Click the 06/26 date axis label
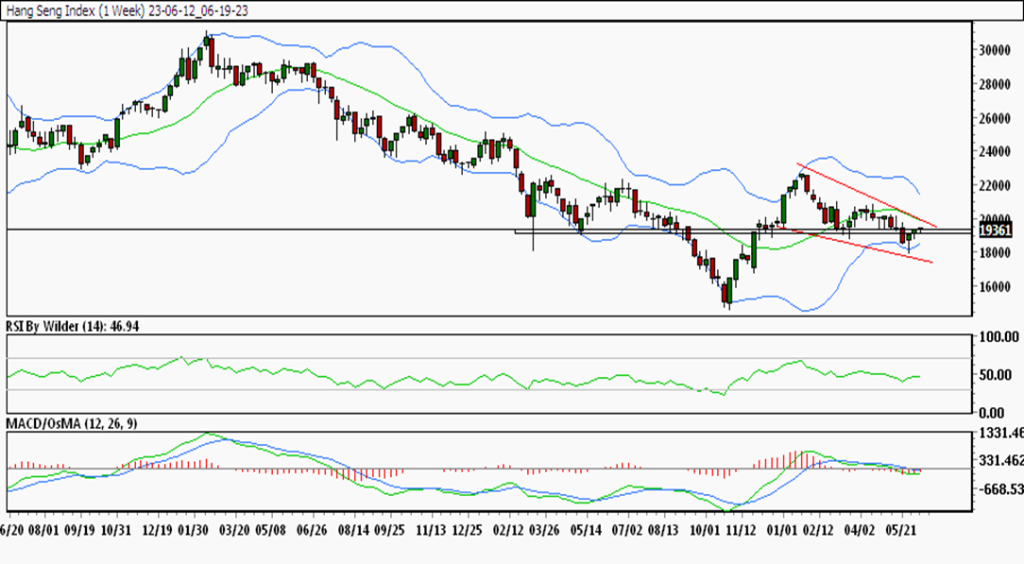This screenshot has height=564, width=1024. (x=312, y=529)
